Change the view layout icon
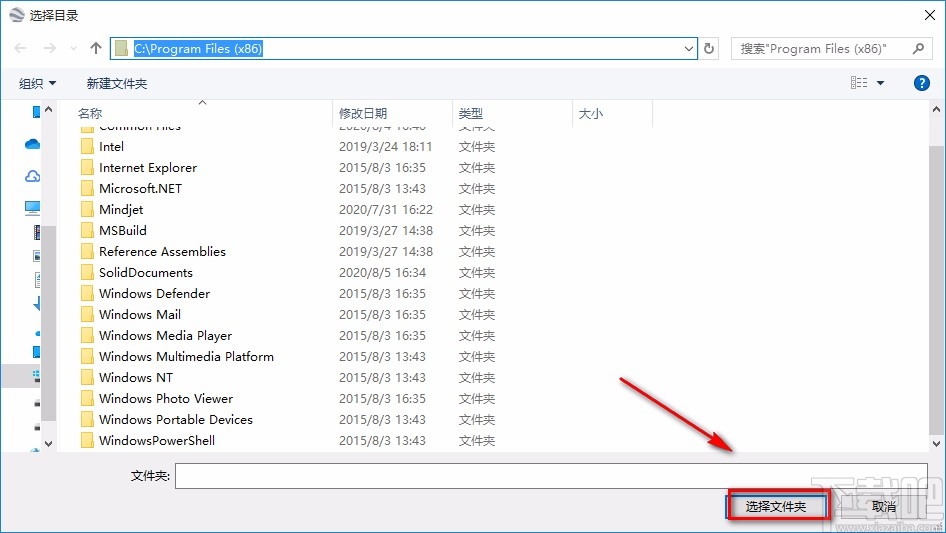 859,83
